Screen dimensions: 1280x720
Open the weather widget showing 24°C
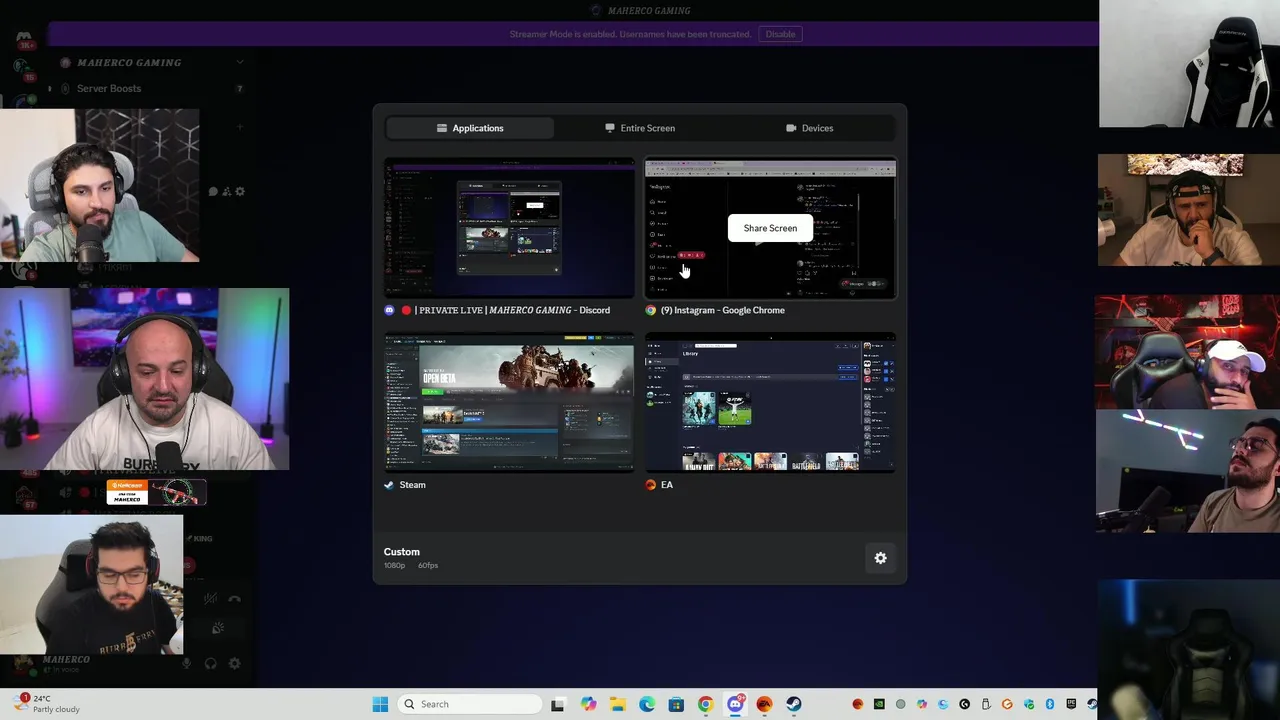pos(45,703)
